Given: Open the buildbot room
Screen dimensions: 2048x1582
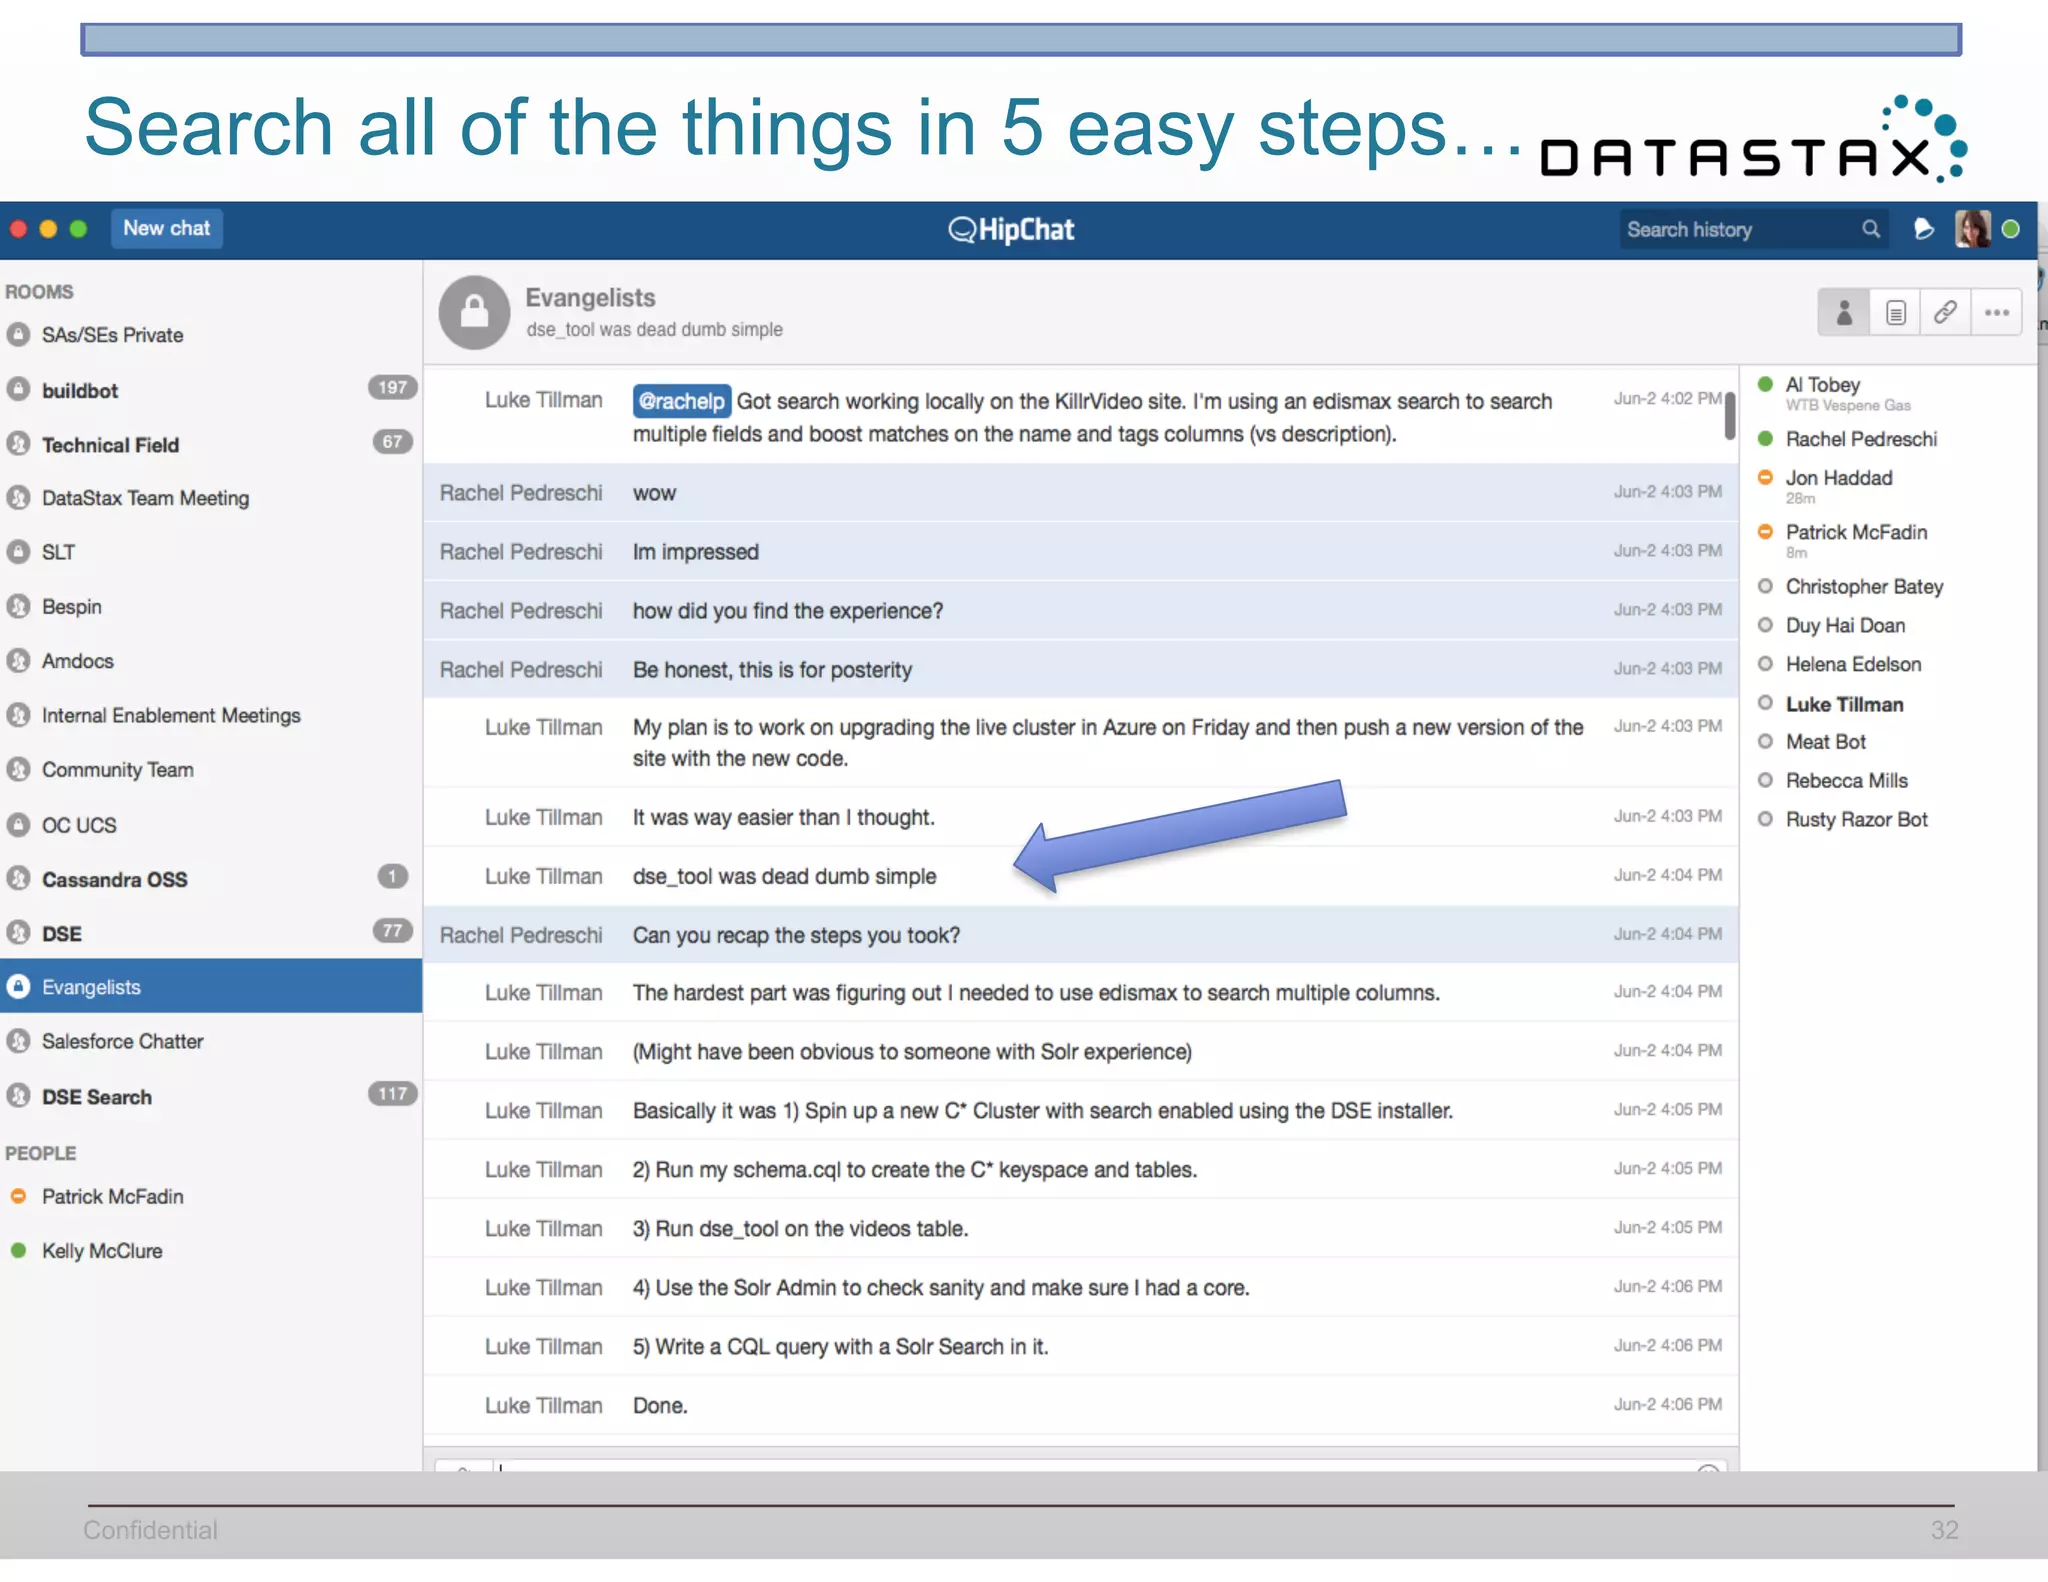Looking at the screenshot, I should [x=211, y=390].
